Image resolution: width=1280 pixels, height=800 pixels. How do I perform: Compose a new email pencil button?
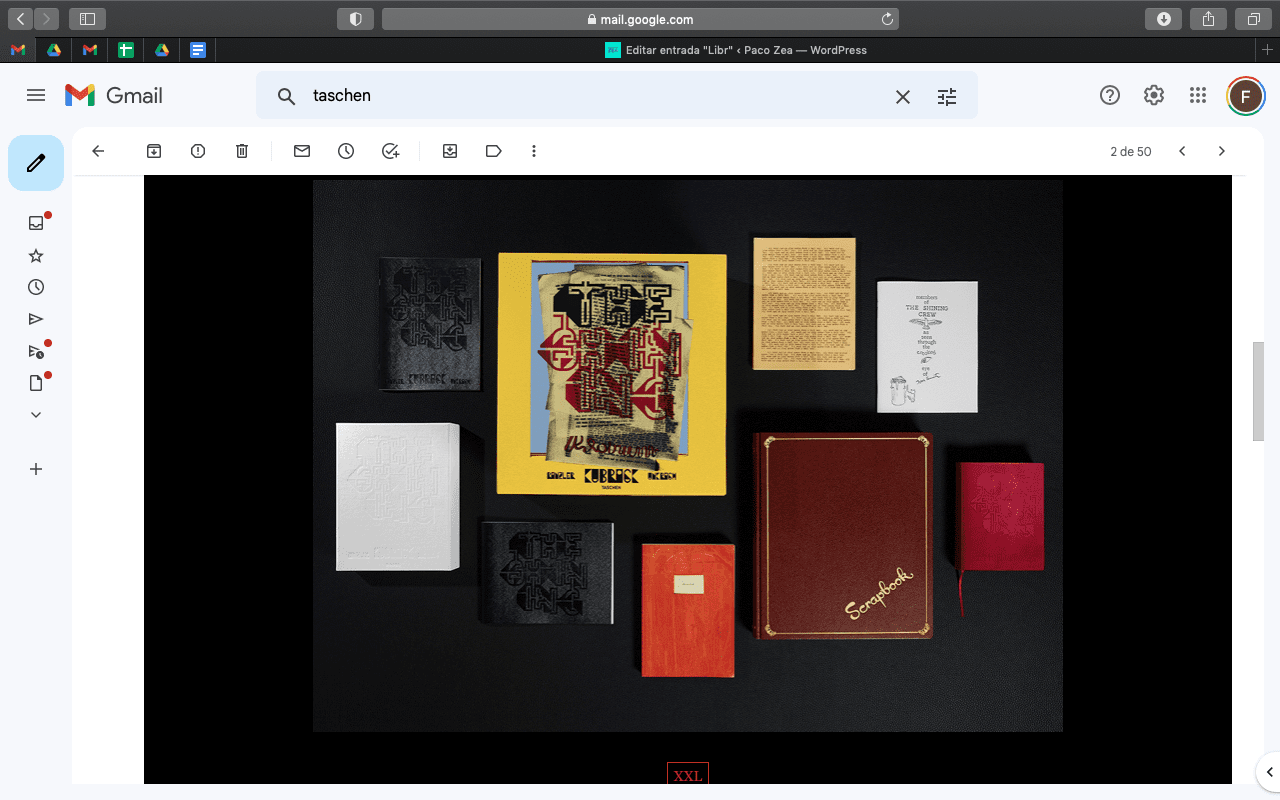tap(36, 163)
